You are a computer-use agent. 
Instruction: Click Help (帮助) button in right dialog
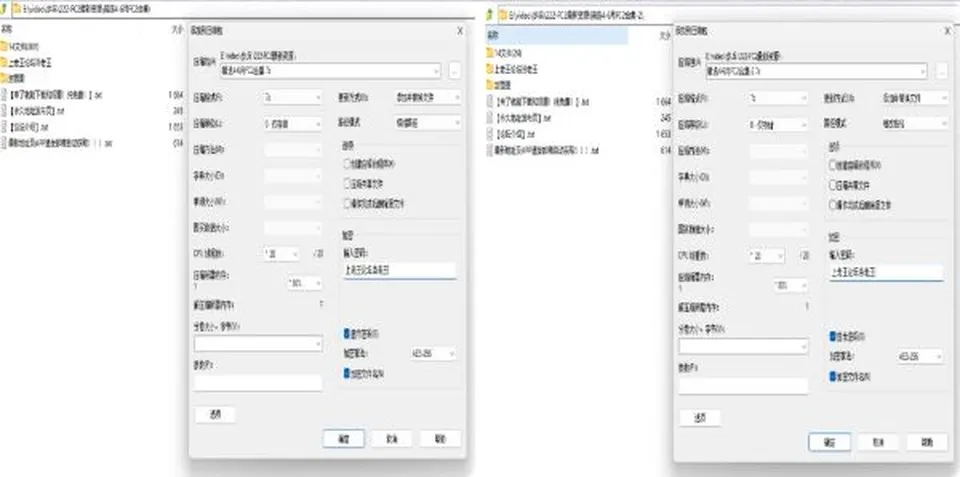click(x=927, y=442)
